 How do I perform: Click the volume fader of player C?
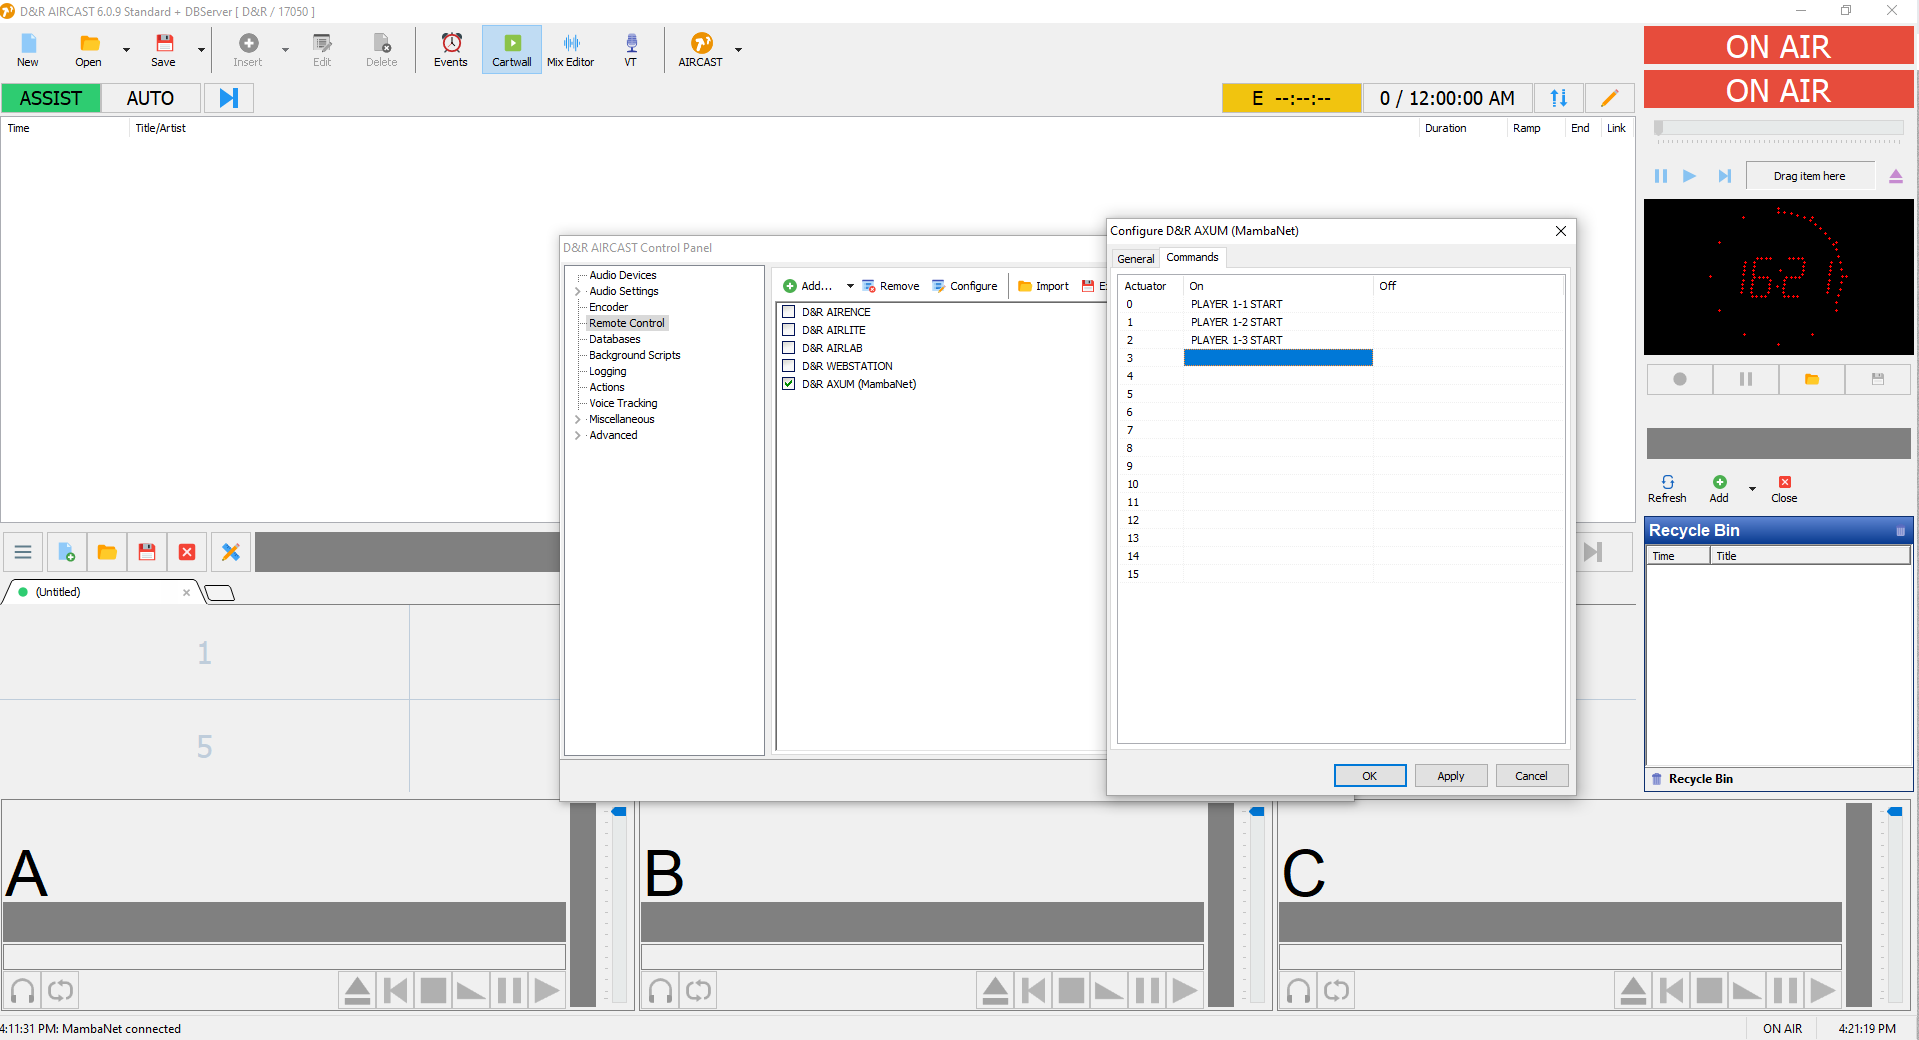pyautogui.click(x=1894, y=812)
